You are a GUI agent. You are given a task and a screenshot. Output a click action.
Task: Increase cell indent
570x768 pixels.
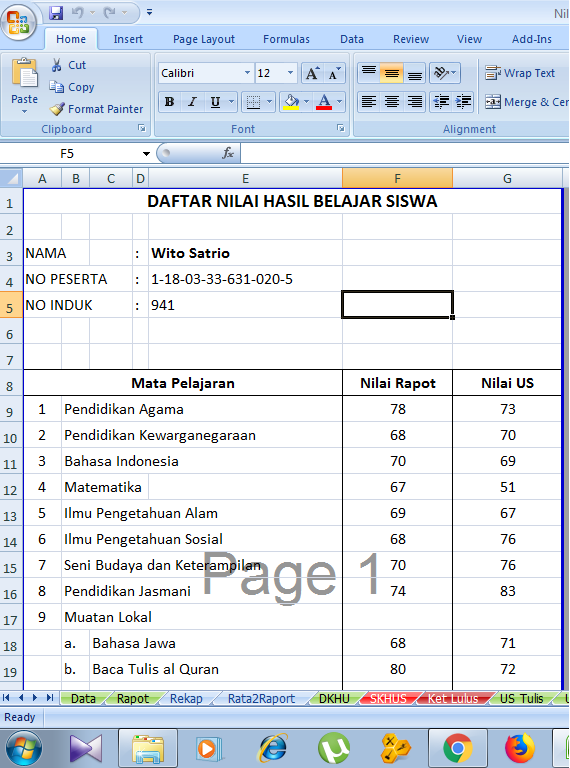tap(463, 102)
